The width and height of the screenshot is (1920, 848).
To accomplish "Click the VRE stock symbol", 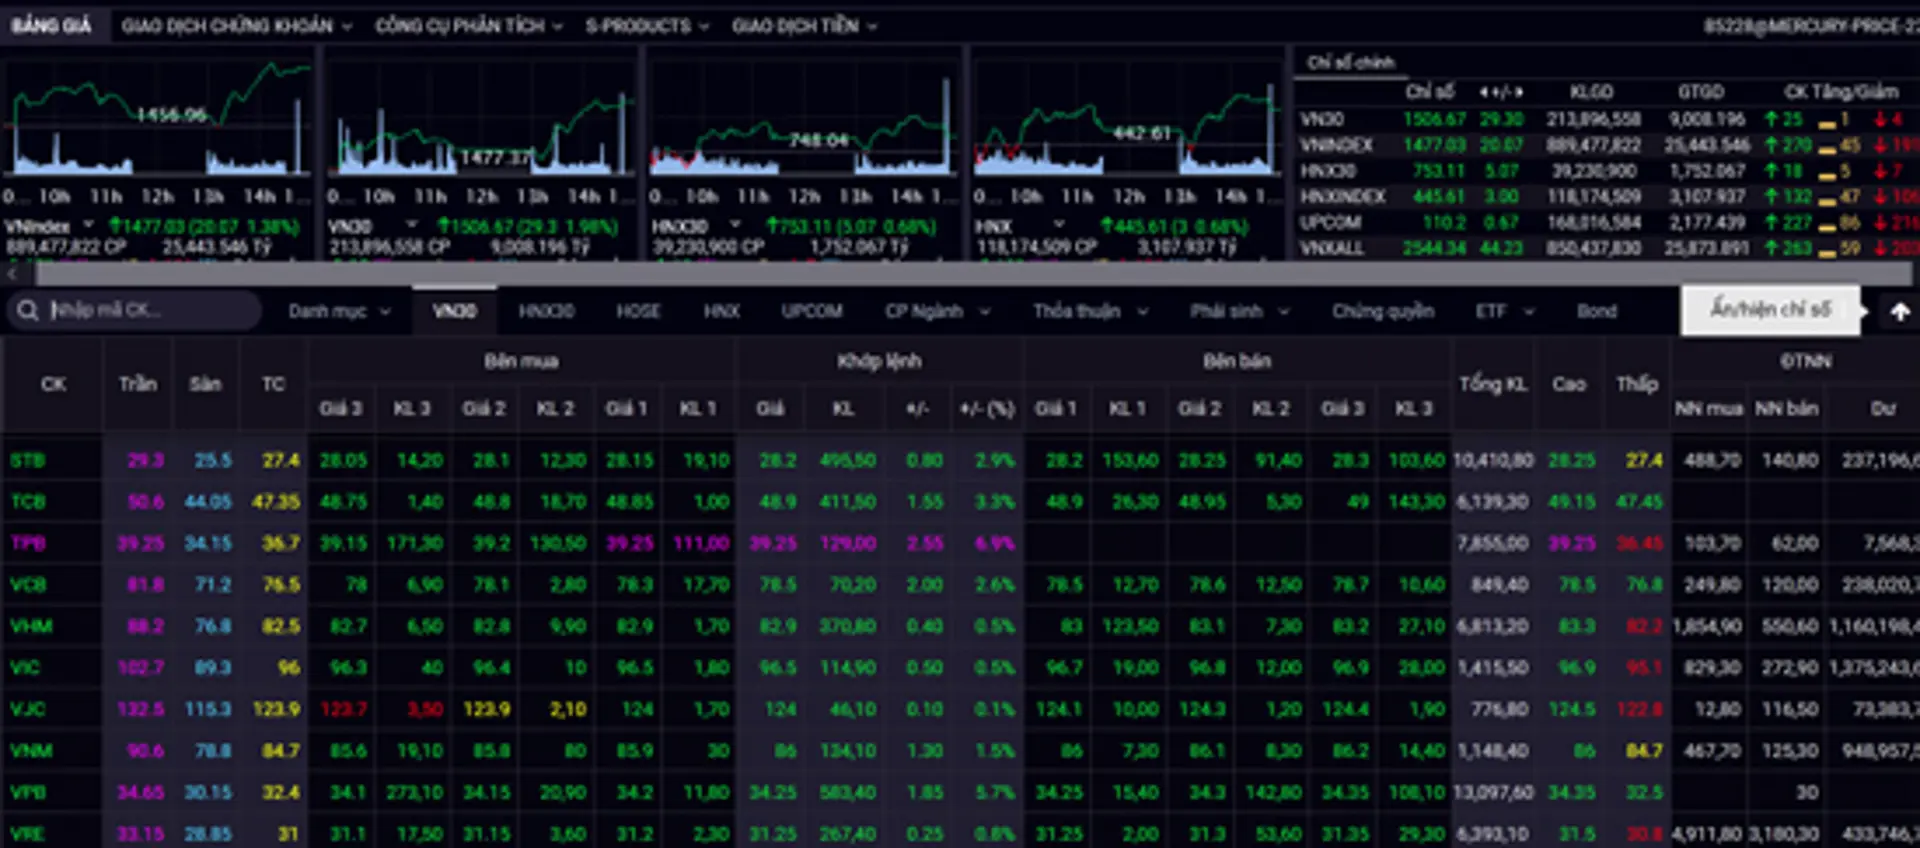I will coord(28,834).
